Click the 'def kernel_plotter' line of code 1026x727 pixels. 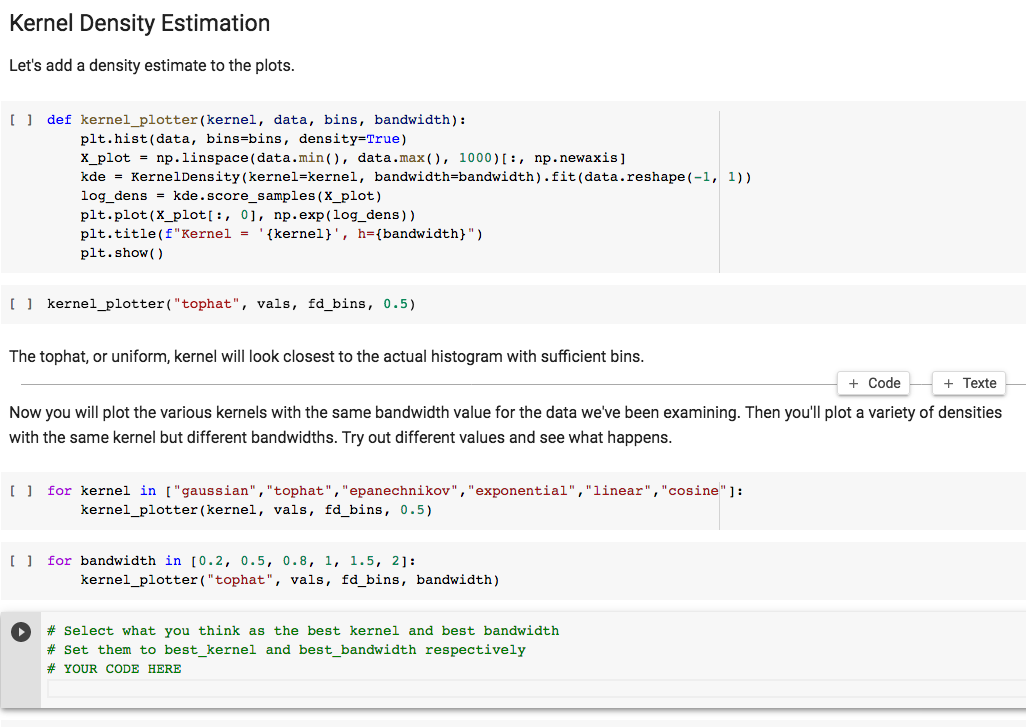coord(256,120)
